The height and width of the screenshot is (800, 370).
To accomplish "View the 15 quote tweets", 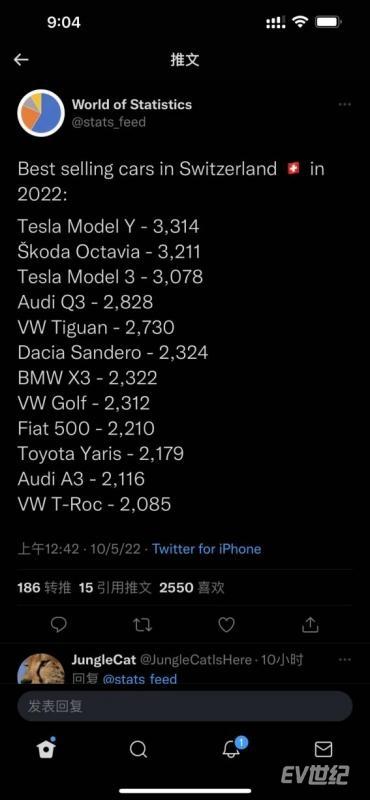I will coord(115,588).
